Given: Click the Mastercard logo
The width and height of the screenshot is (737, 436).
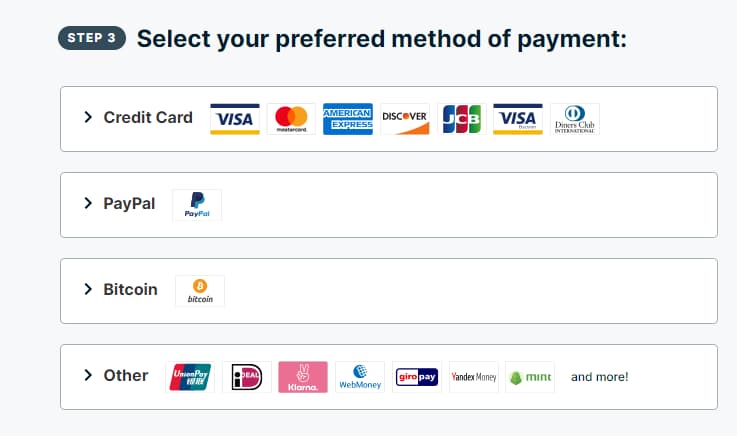Looking at the screenshot, I should click(x=291, y=119).
